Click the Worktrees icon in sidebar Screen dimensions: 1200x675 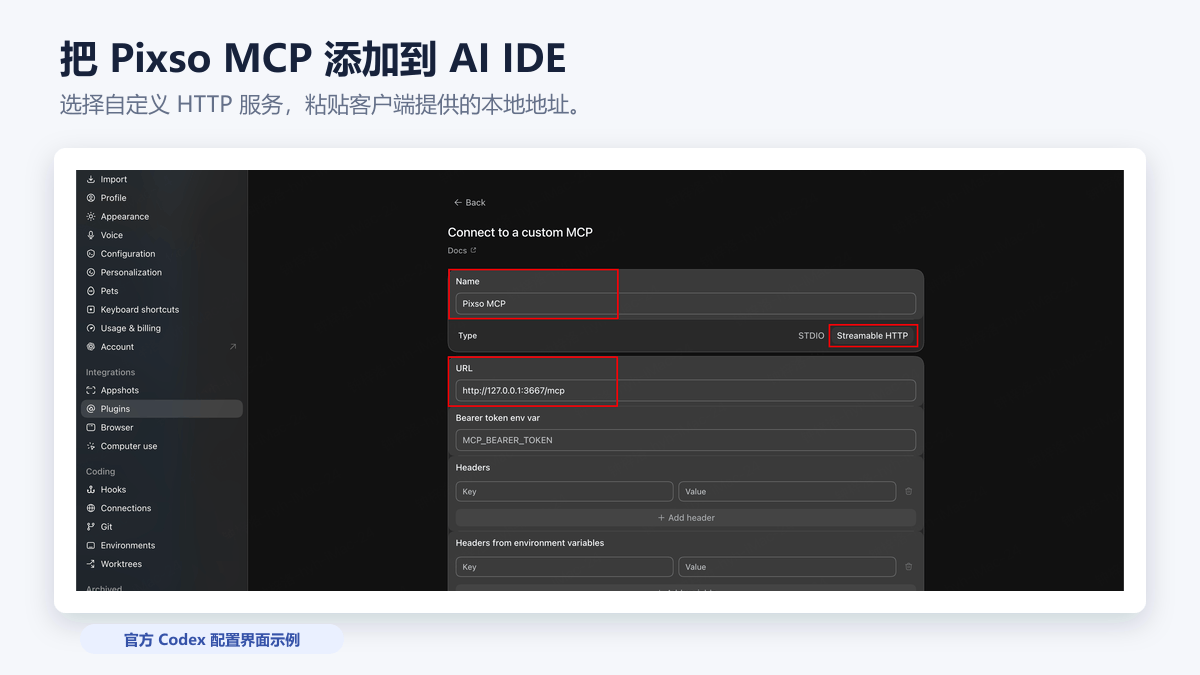coord(91,564)
